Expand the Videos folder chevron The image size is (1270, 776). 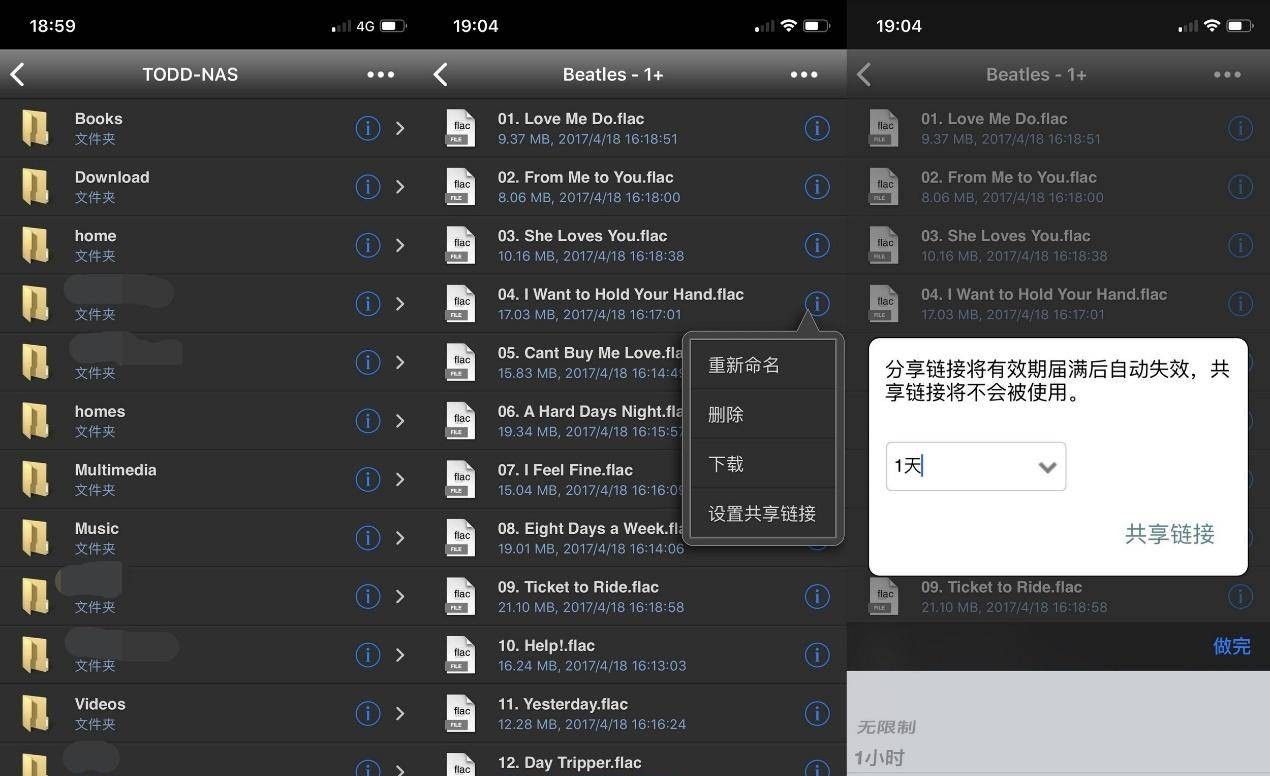[x=400, y=713]
